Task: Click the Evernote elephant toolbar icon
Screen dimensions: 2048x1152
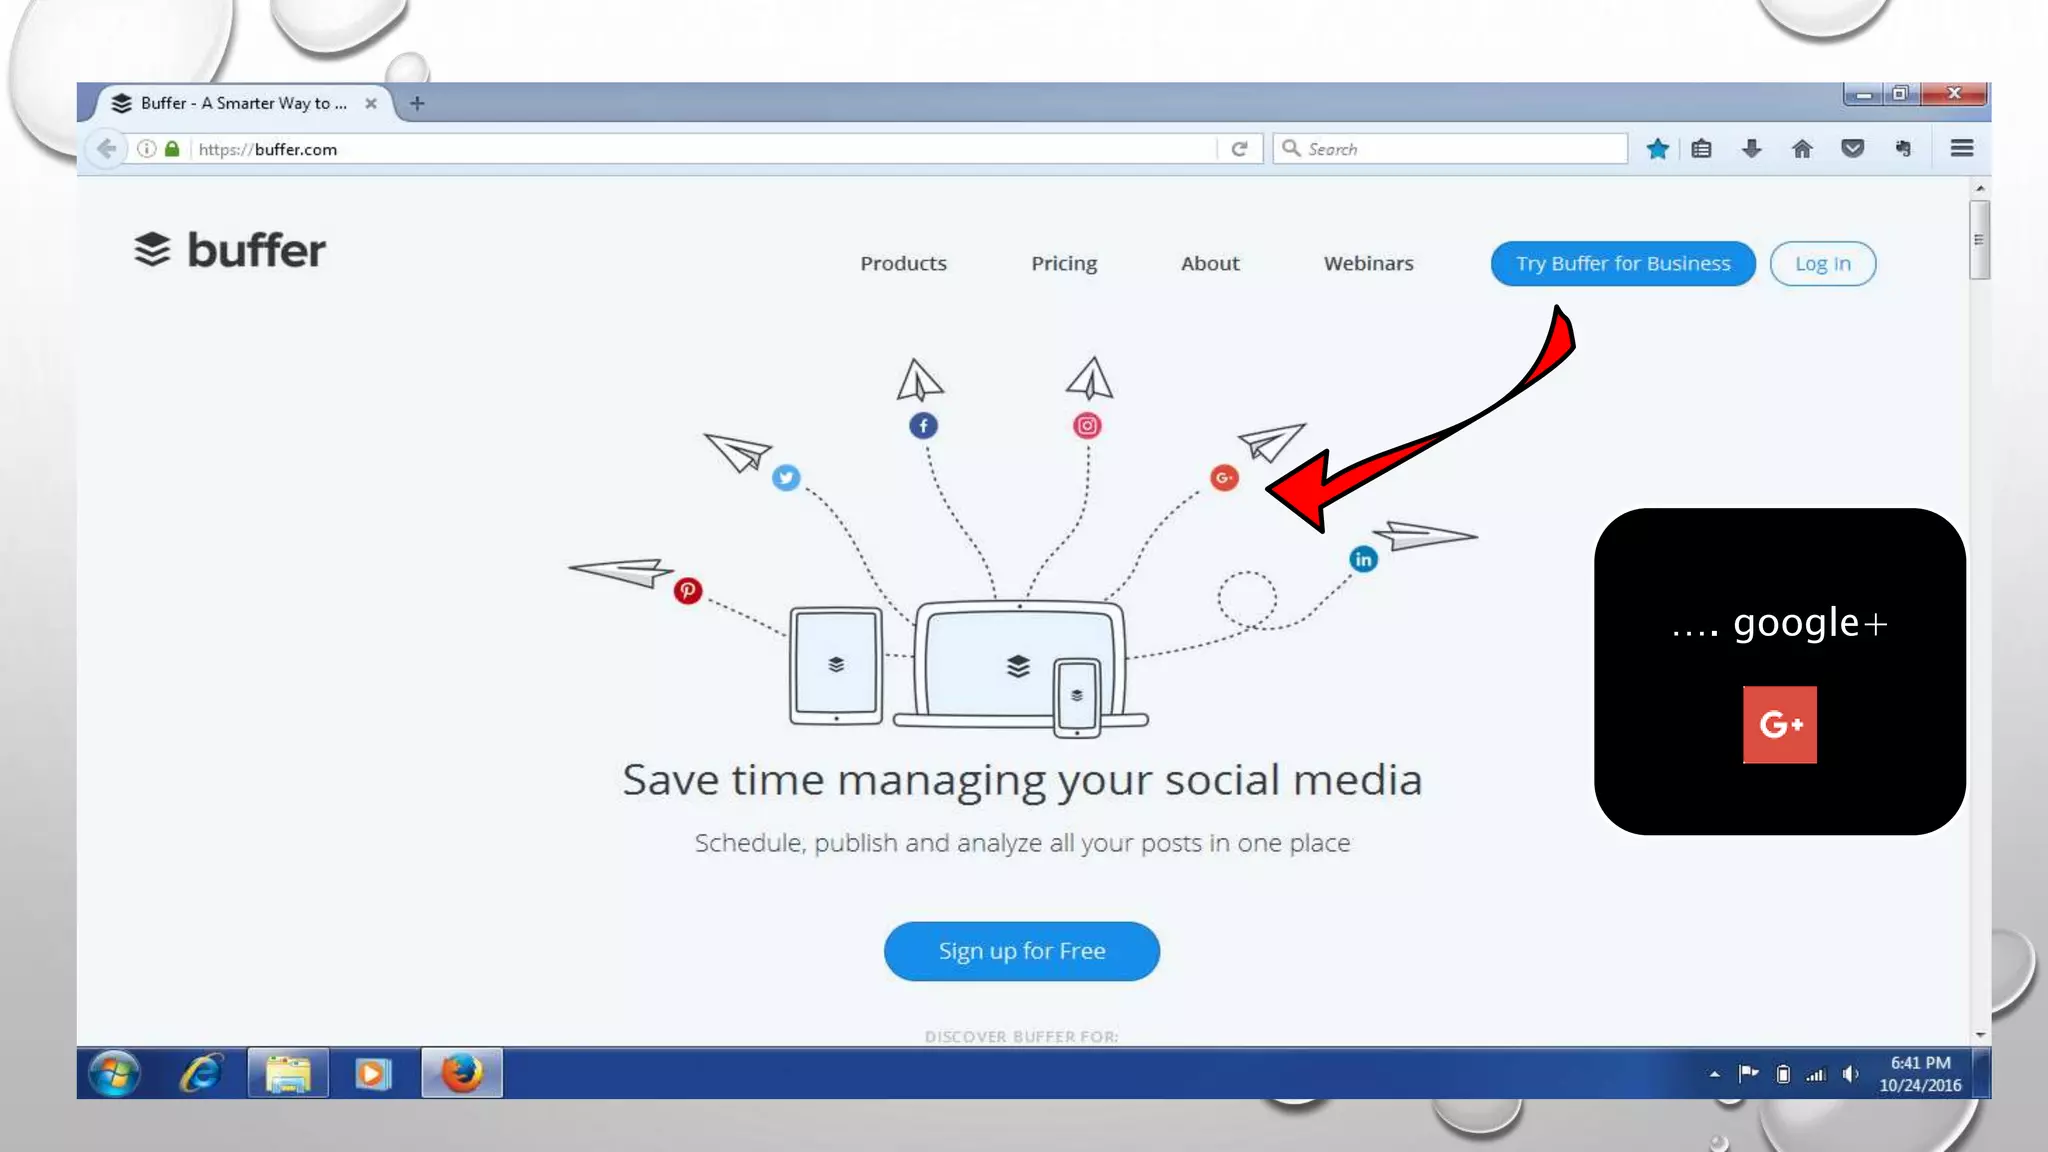Action: pos(1903,149)
